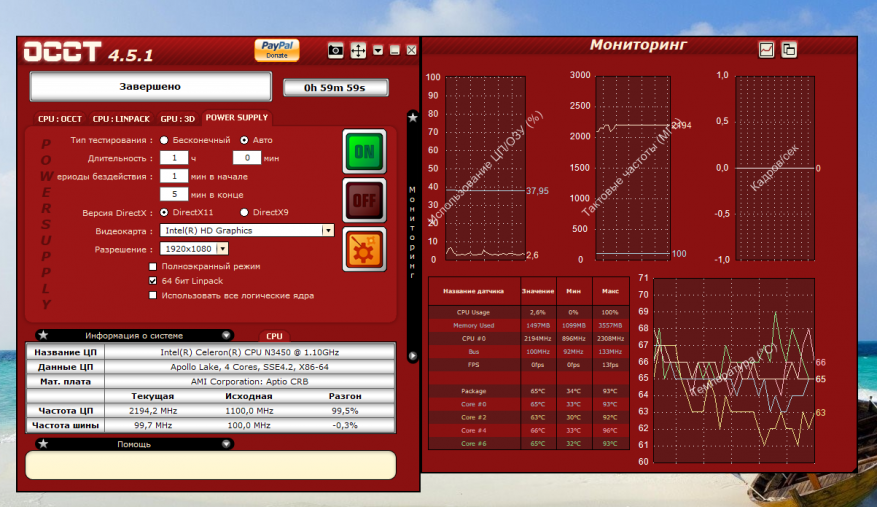877x507 pixels.
Task: Select the DirectX11 radio button
Action: tap(164, 212)
